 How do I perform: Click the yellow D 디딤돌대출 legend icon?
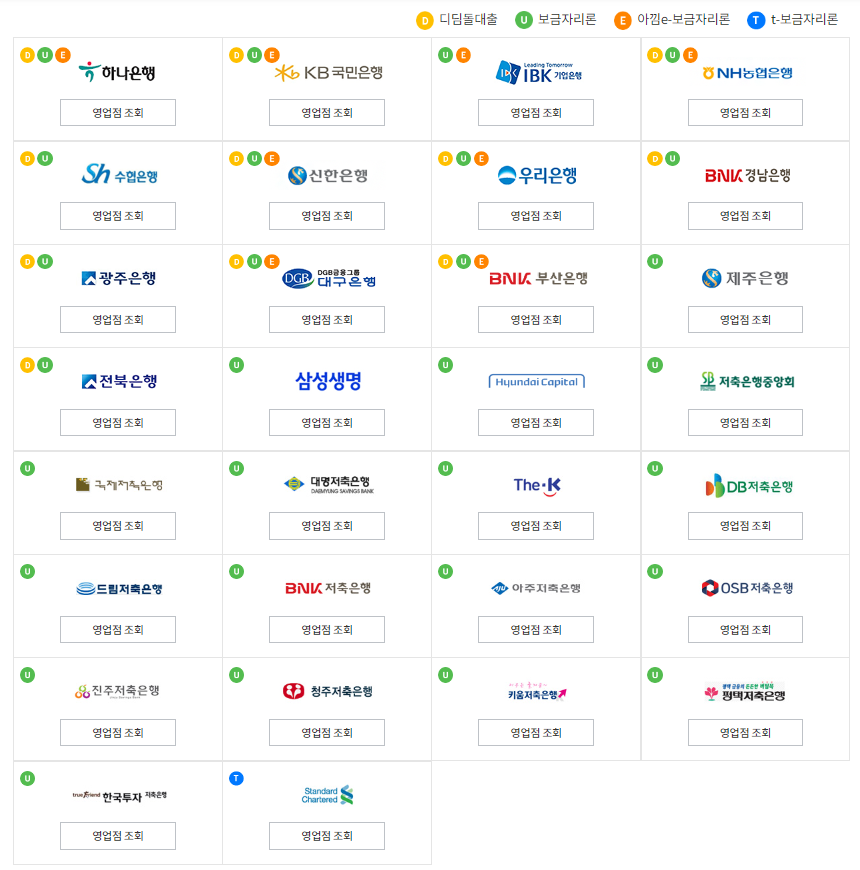(424, 21)
